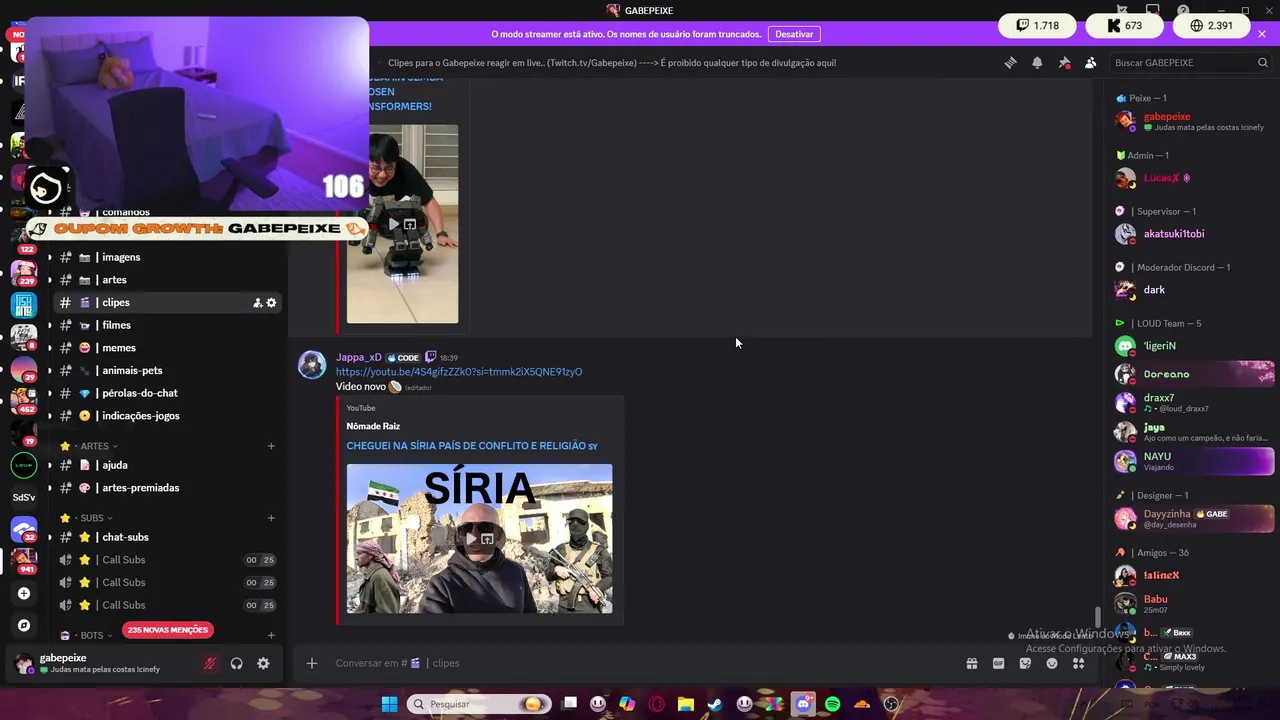The width and height of the screenshot is (1280, 720).
Task: Add a channel to the ARTES category
Action: click(271, 446)
